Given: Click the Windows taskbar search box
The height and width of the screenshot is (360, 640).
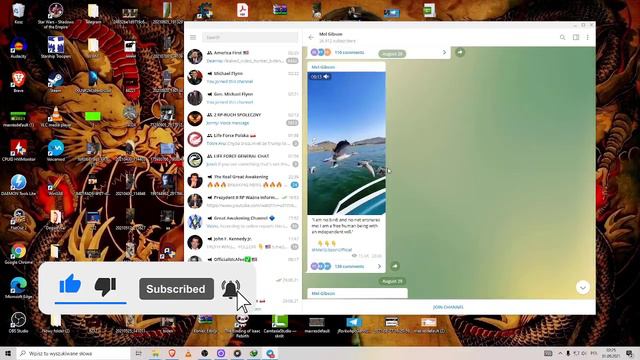Looking at the screenshot, I should 73,353.
